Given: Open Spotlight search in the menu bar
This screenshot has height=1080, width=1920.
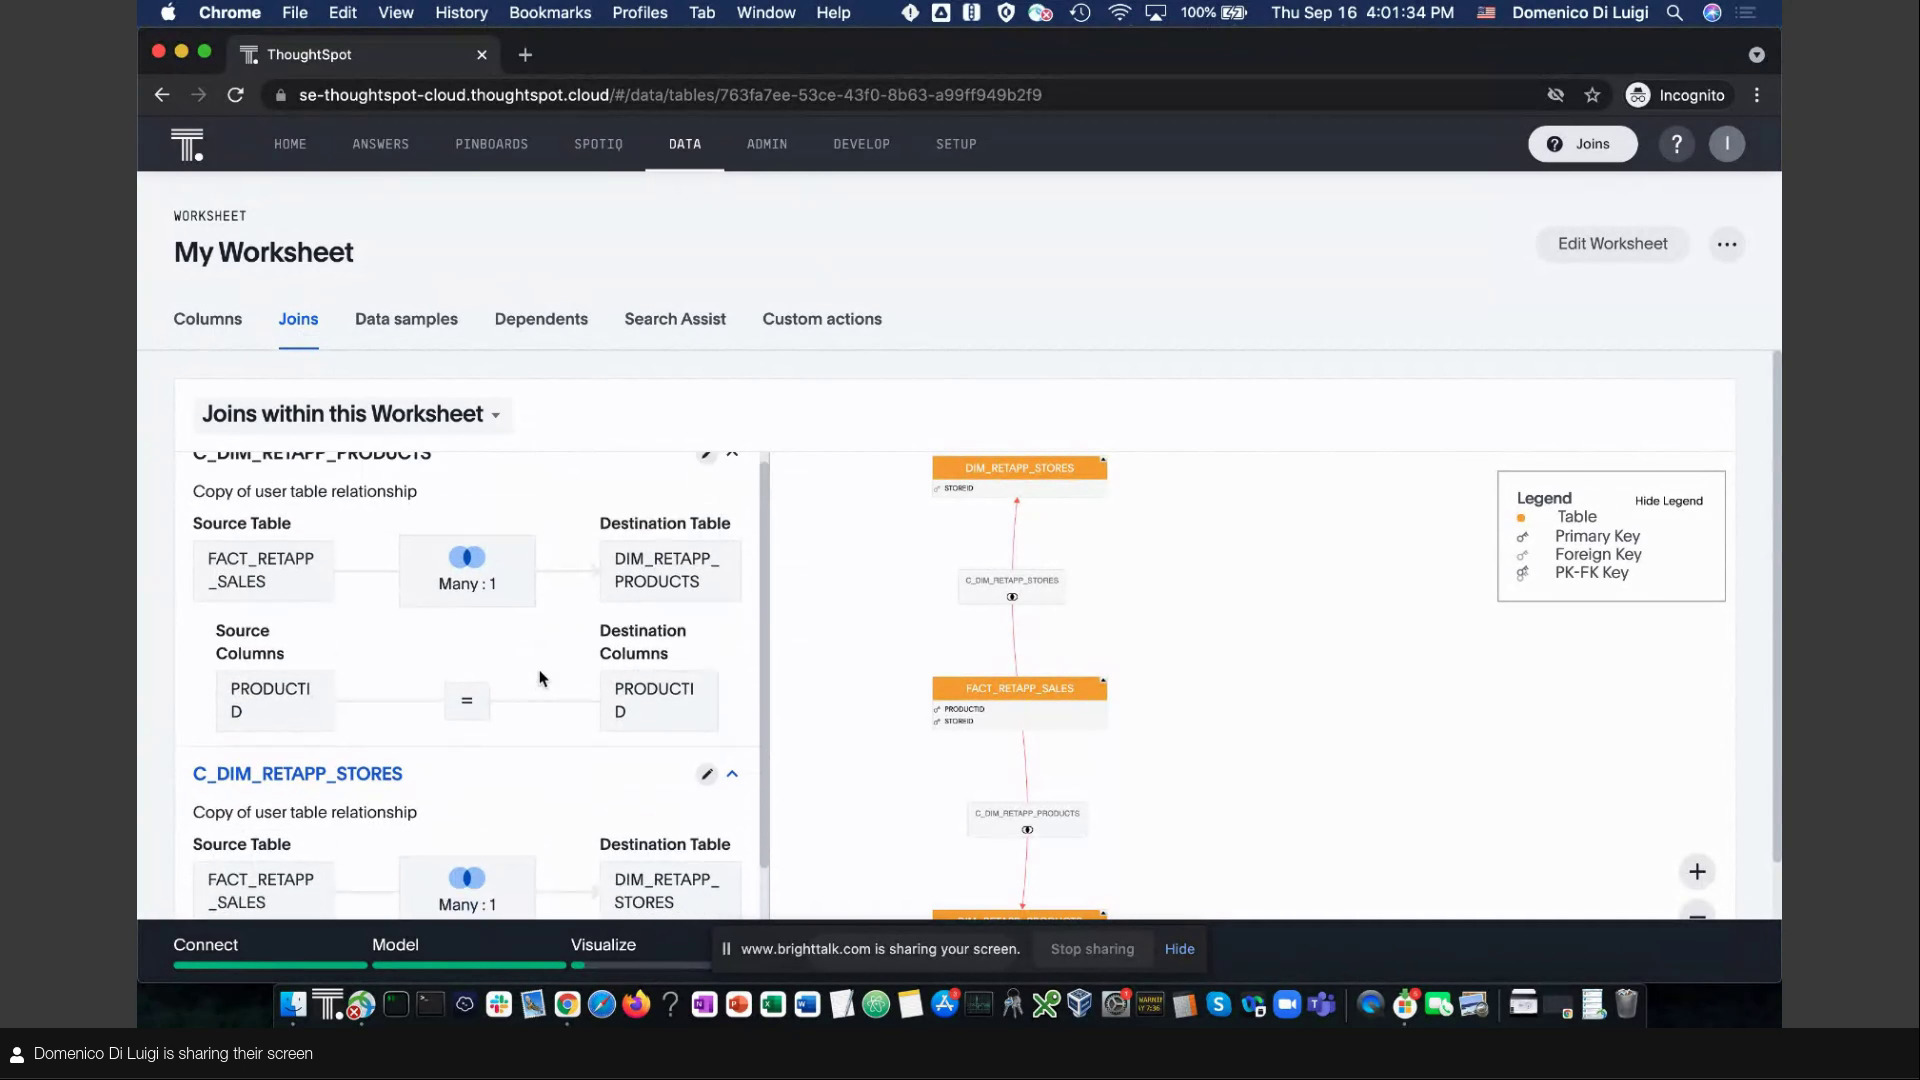Looking at the screenshot, I should pyautogui.click(x=1674, y=13).
